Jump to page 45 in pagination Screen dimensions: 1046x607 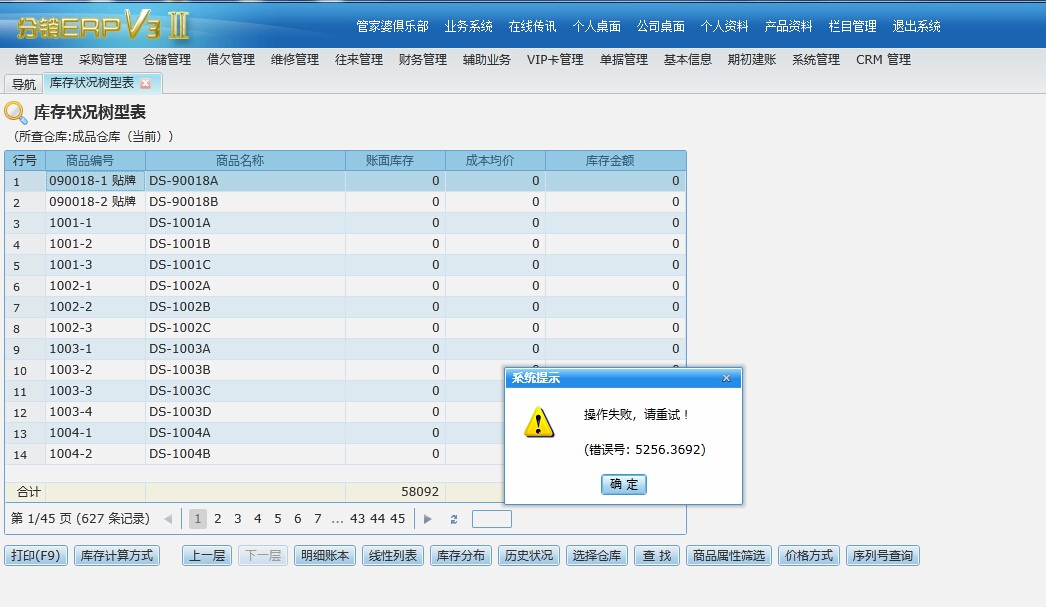tap(398, 519)
